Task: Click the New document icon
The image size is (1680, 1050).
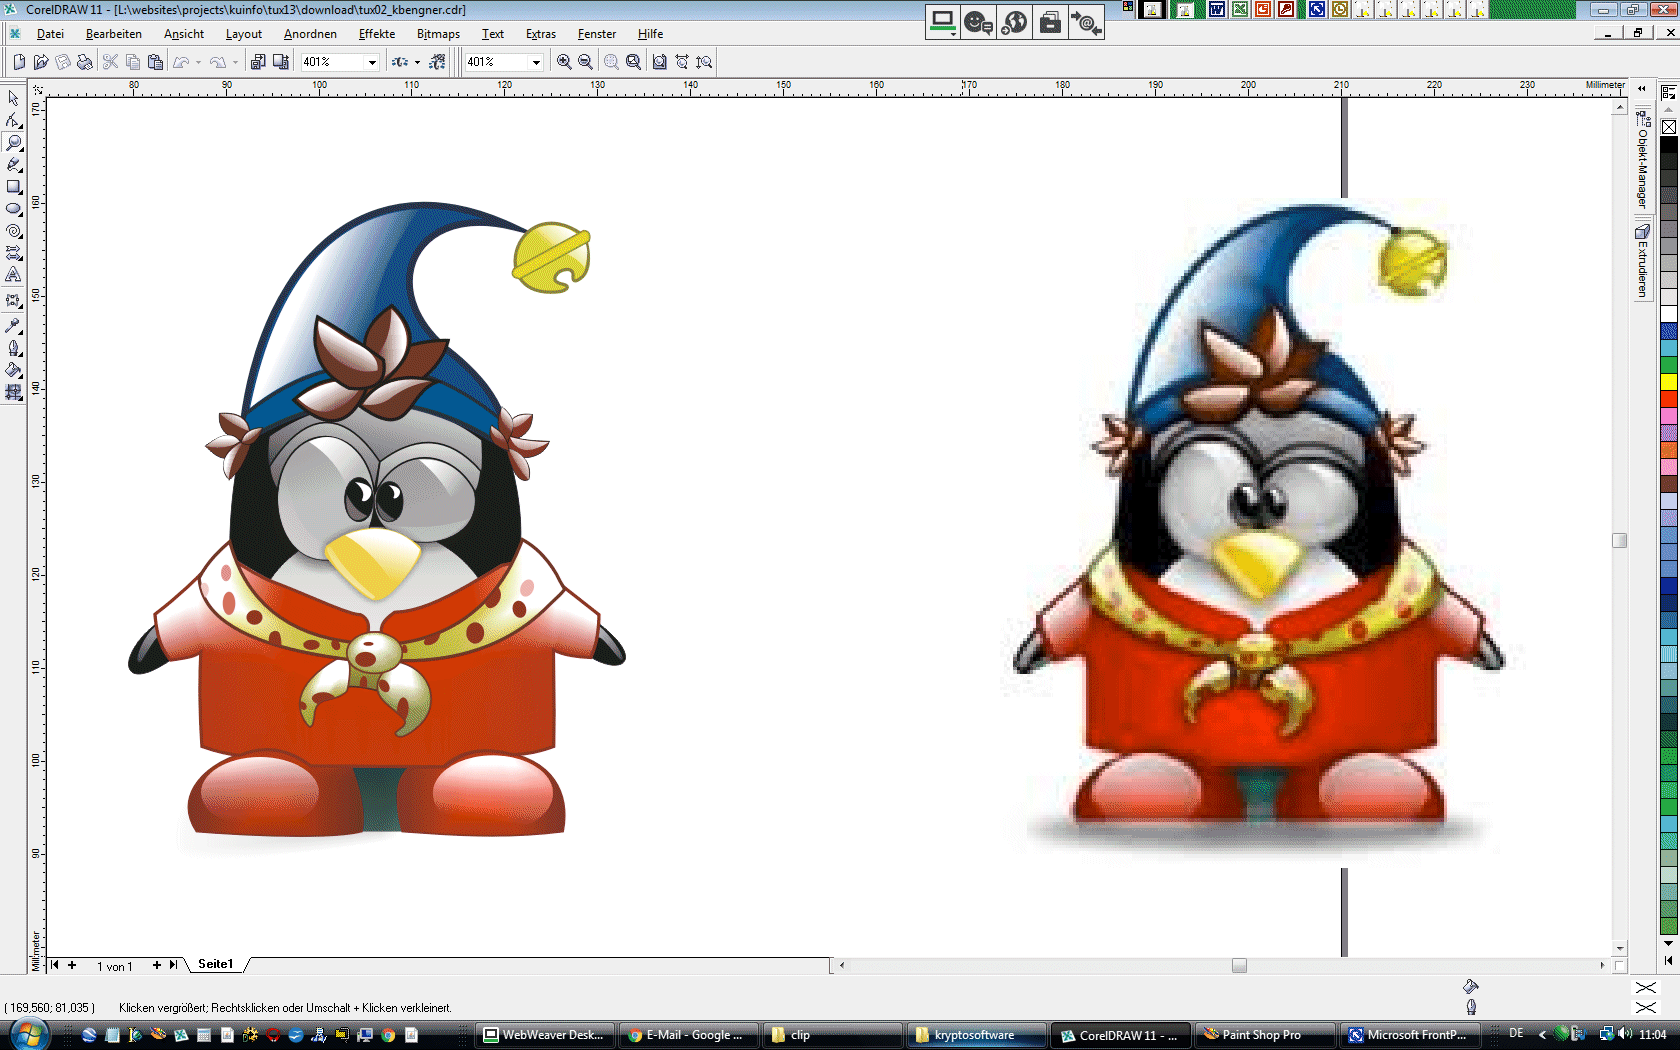Action: click(18, 62)
